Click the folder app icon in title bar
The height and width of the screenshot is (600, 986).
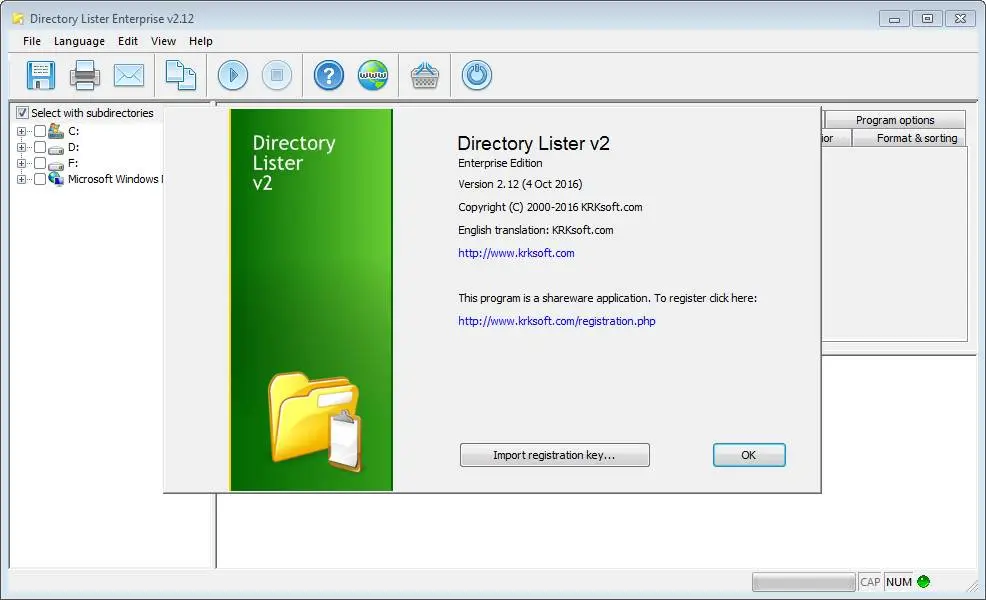[x=18, y=18]
